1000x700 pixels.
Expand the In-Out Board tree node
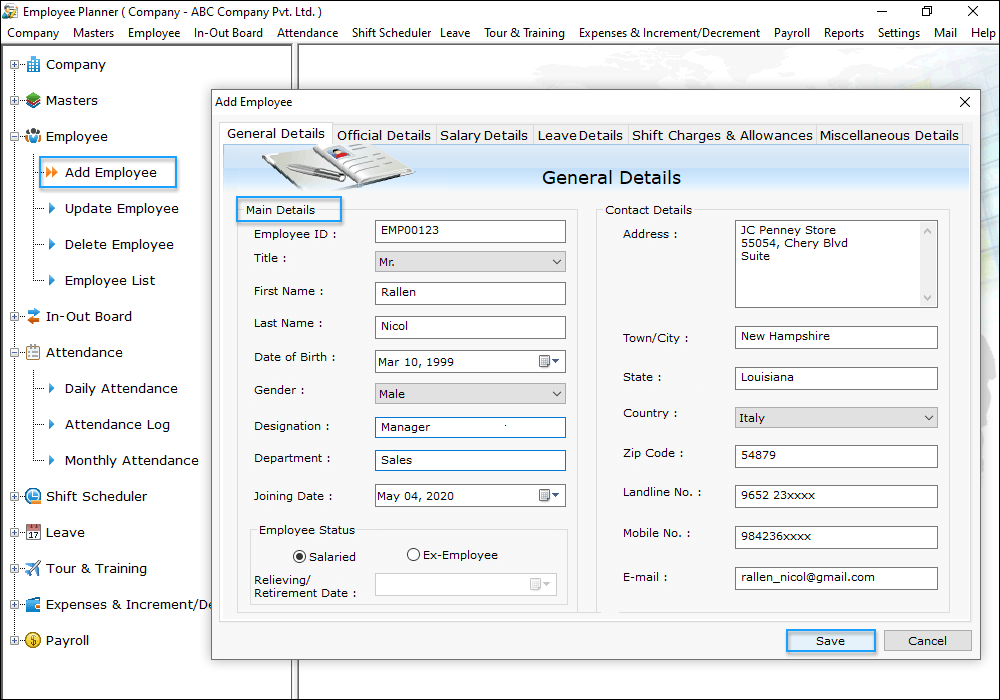click(14, 316)
